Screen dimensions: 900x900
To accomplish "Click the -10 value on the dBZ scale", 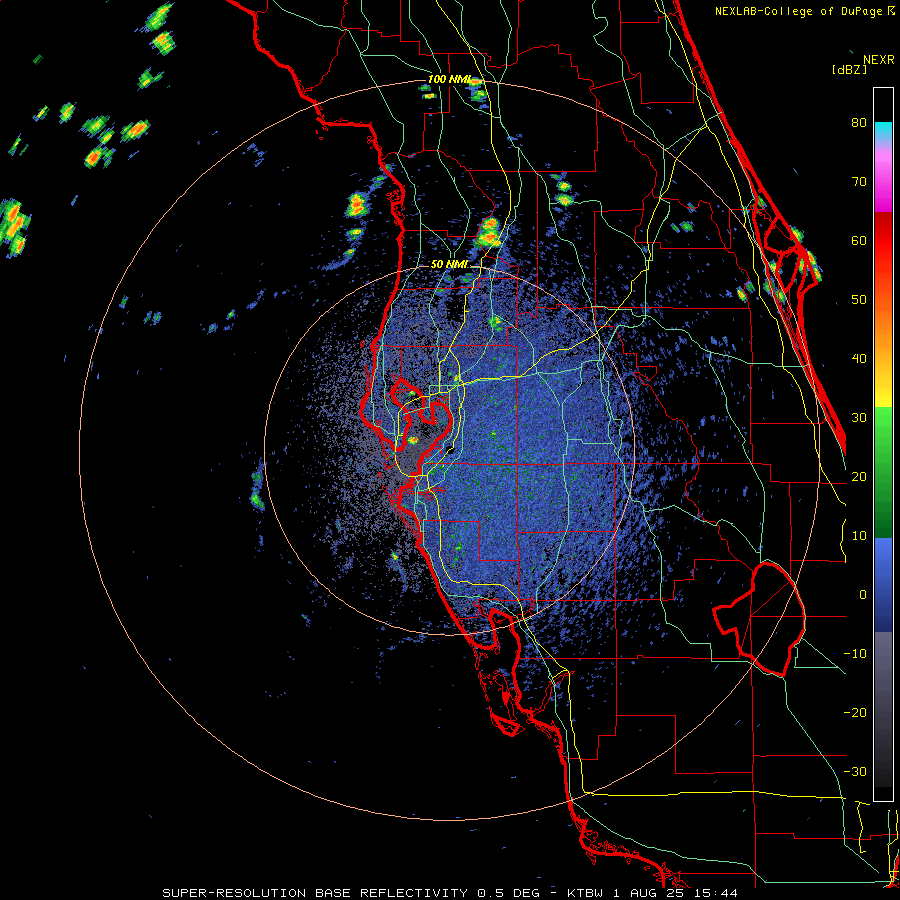I will click(x=855, y=654).
